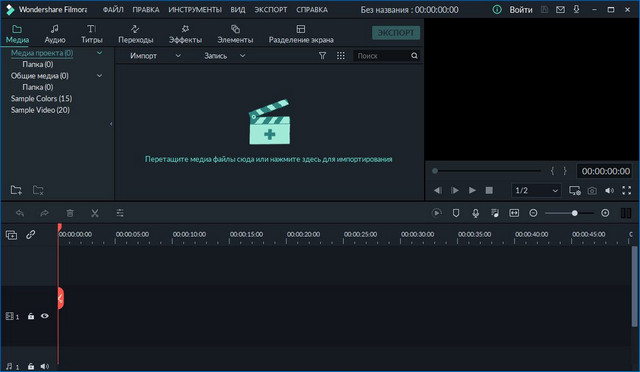Zoom out timeline with minus icon
This screenshot has height=372, width=640.
pos(533,213)
